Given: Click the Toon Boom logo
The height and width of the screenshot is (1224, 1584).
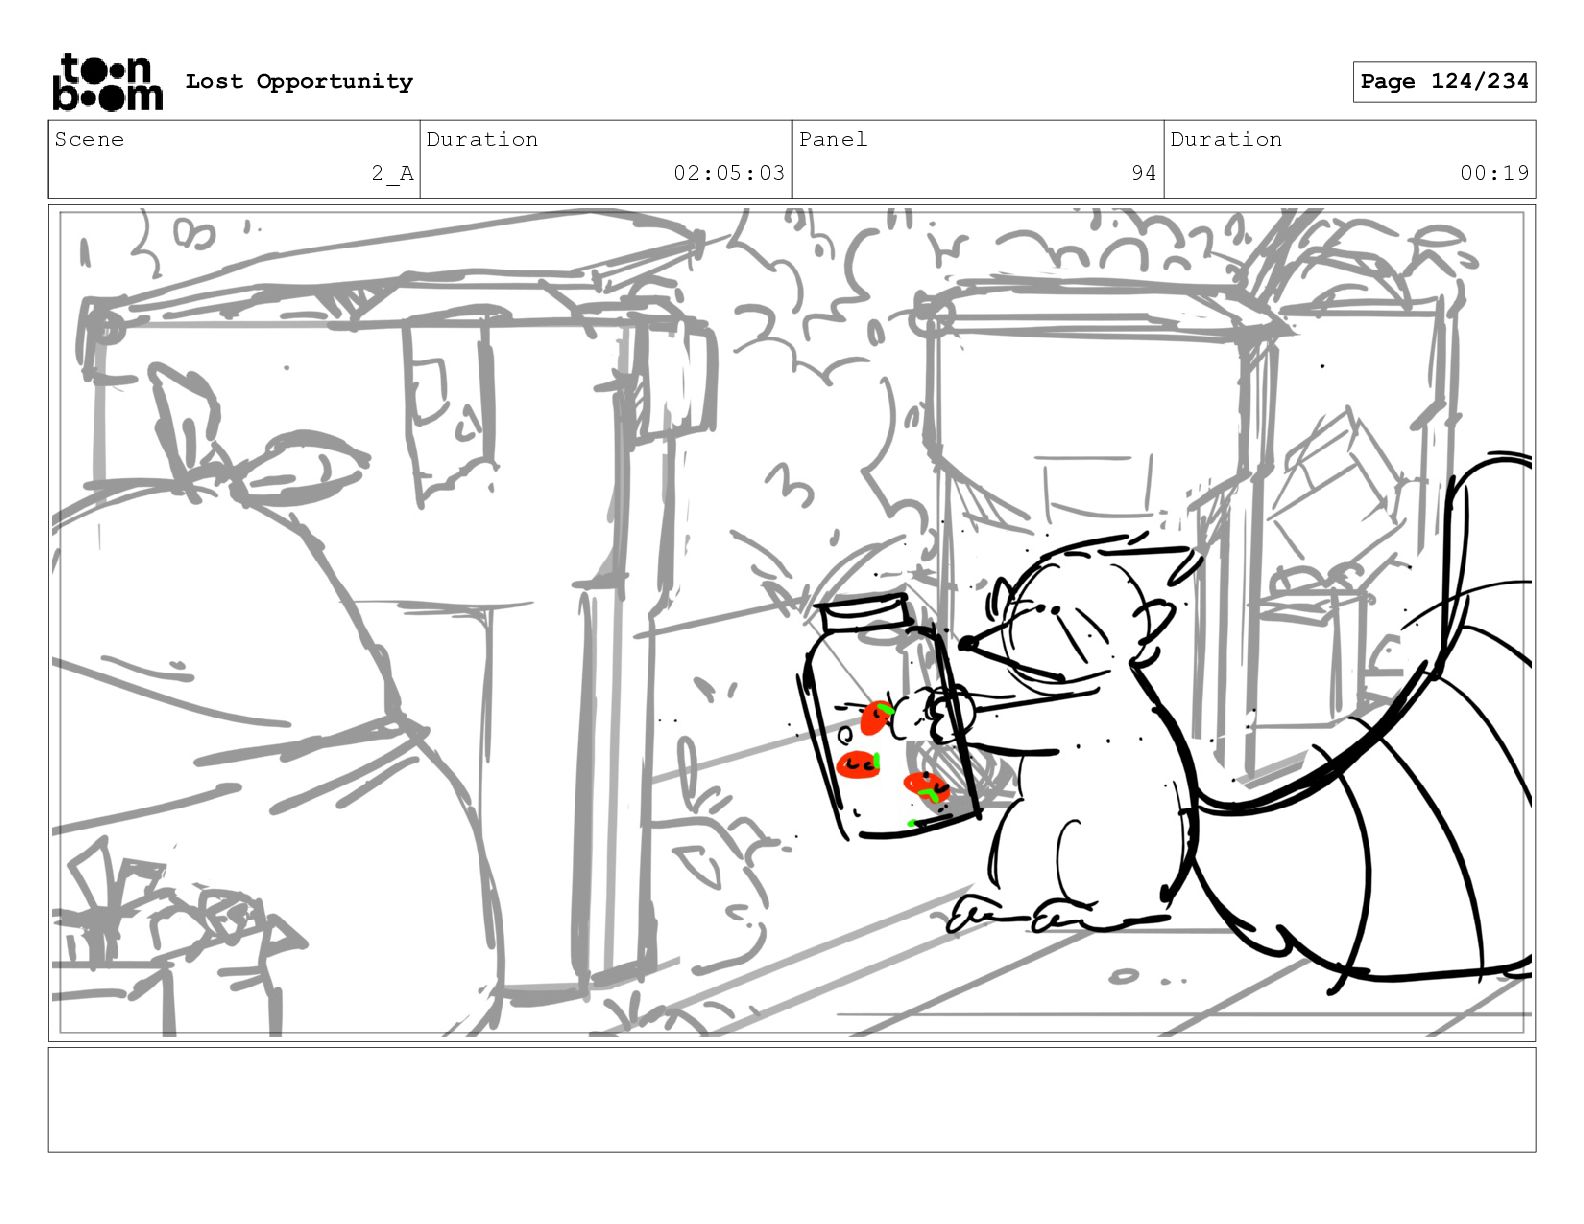Looking at the screenshot, I should pyautogui.click(x=107, y=82).
